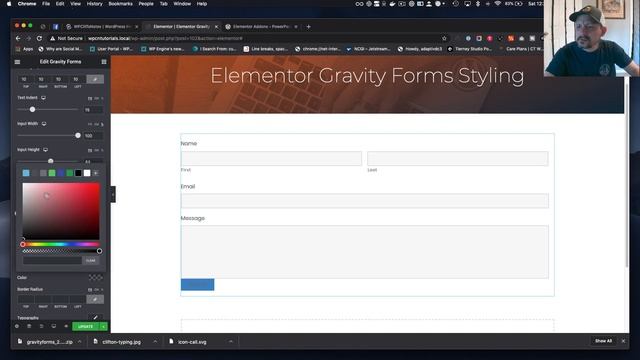640x360 pixels.
Task: Open the Apple menu
Action: [x=9, y=4]
